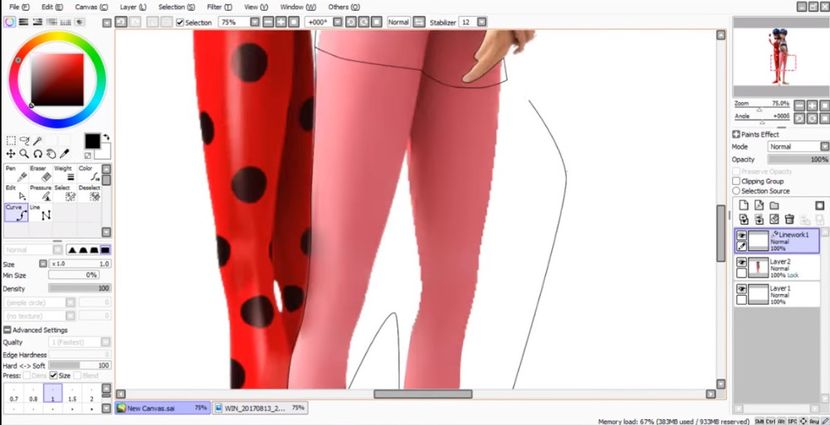The image size is (830, 425).
Task: Open the Canvas menu
Action: [x=92, y=7]
